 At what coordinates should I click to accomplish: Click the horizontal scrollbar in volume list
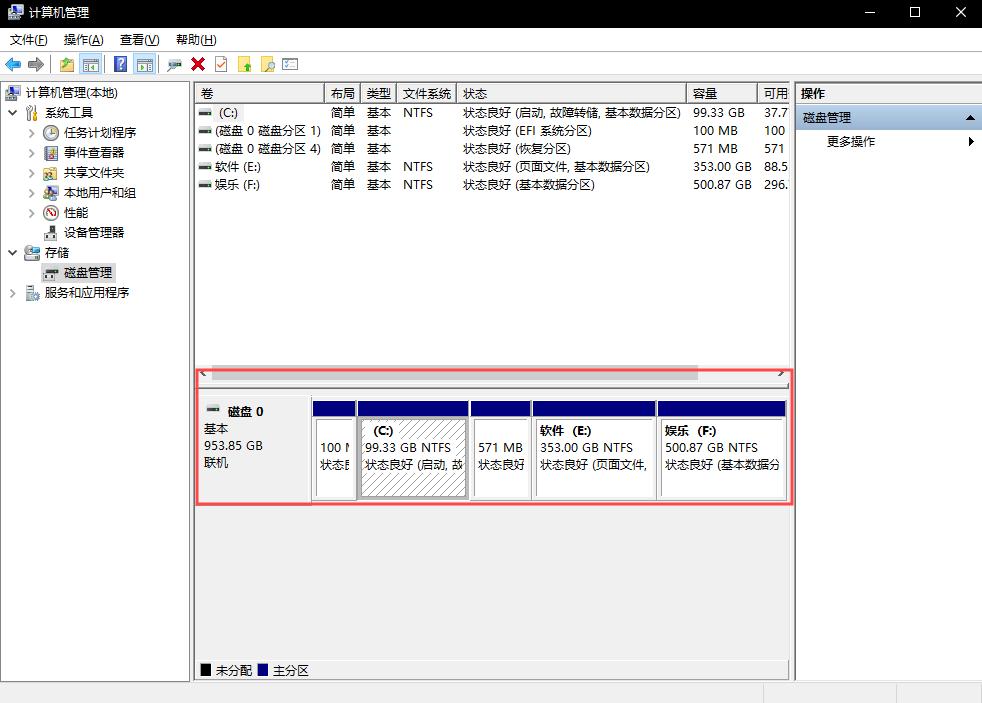(x=455, y=373)
